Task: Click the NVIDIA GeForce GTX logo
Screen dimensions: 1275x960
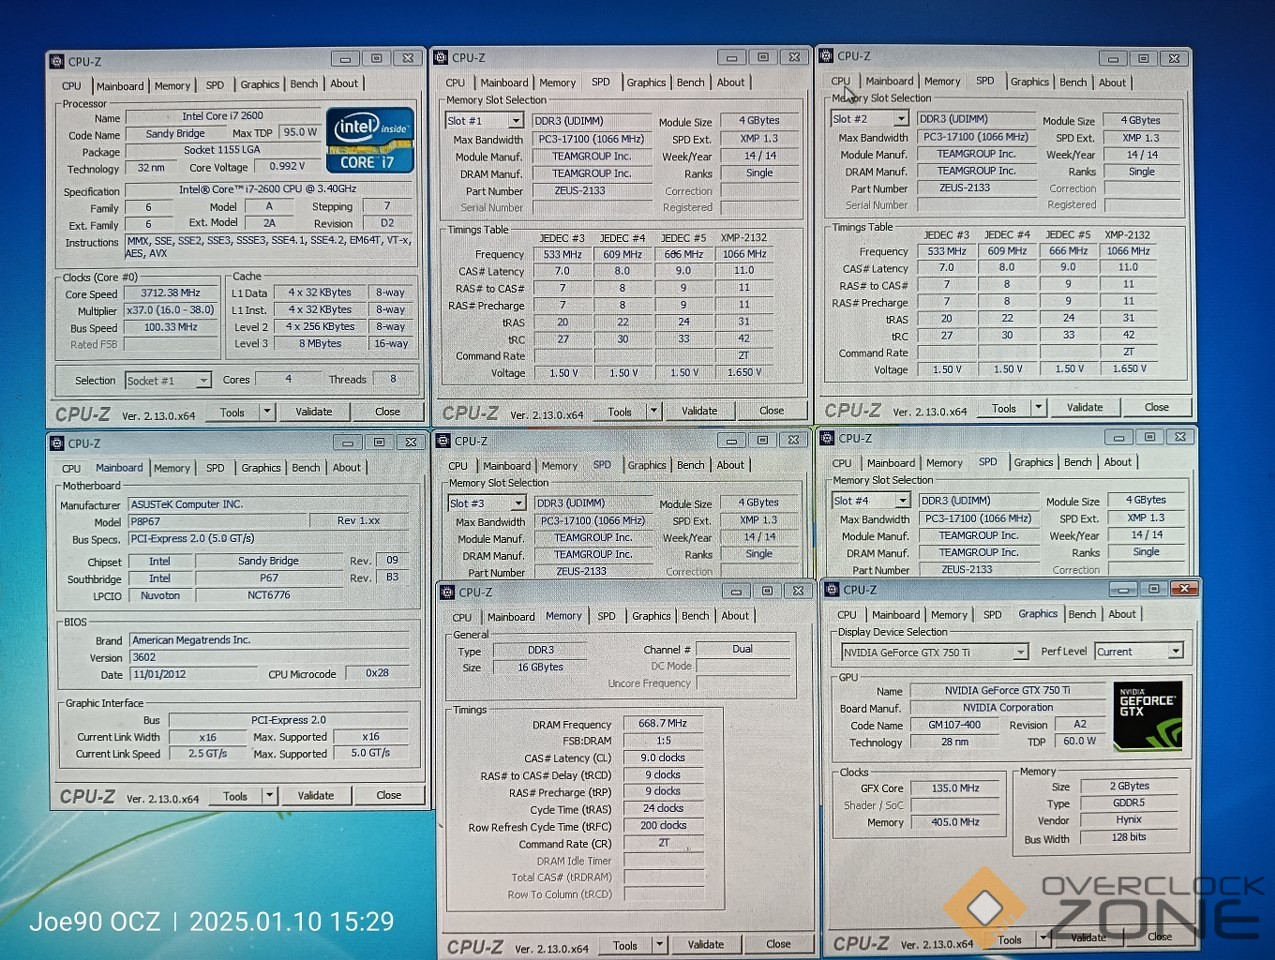Action: coord(1148,716)
